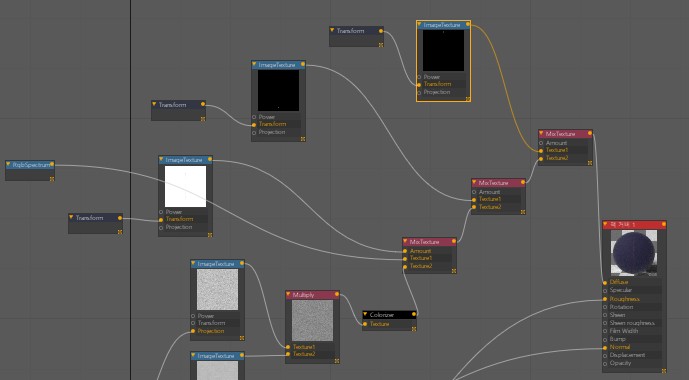Collapse the Multiply node using its header triangle
689x380 pixels.
click(x=288, y=294)
